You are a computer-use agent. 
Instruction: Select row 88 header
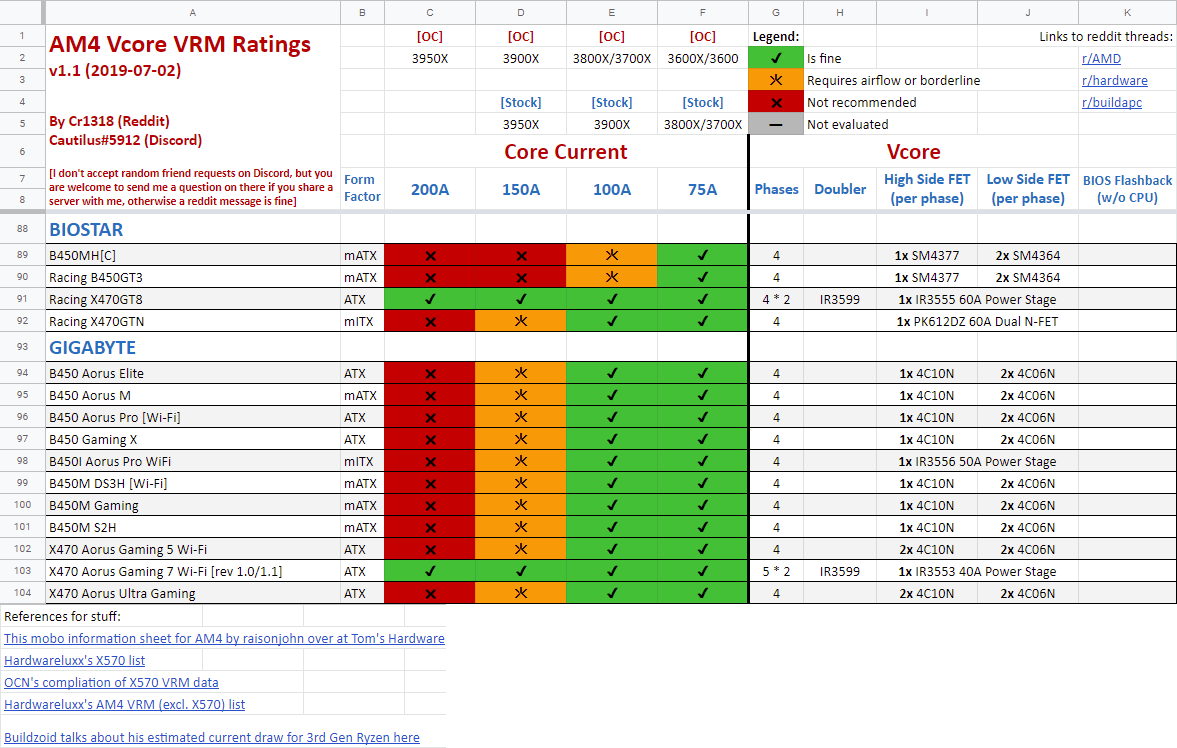click(x=23, y=229)
